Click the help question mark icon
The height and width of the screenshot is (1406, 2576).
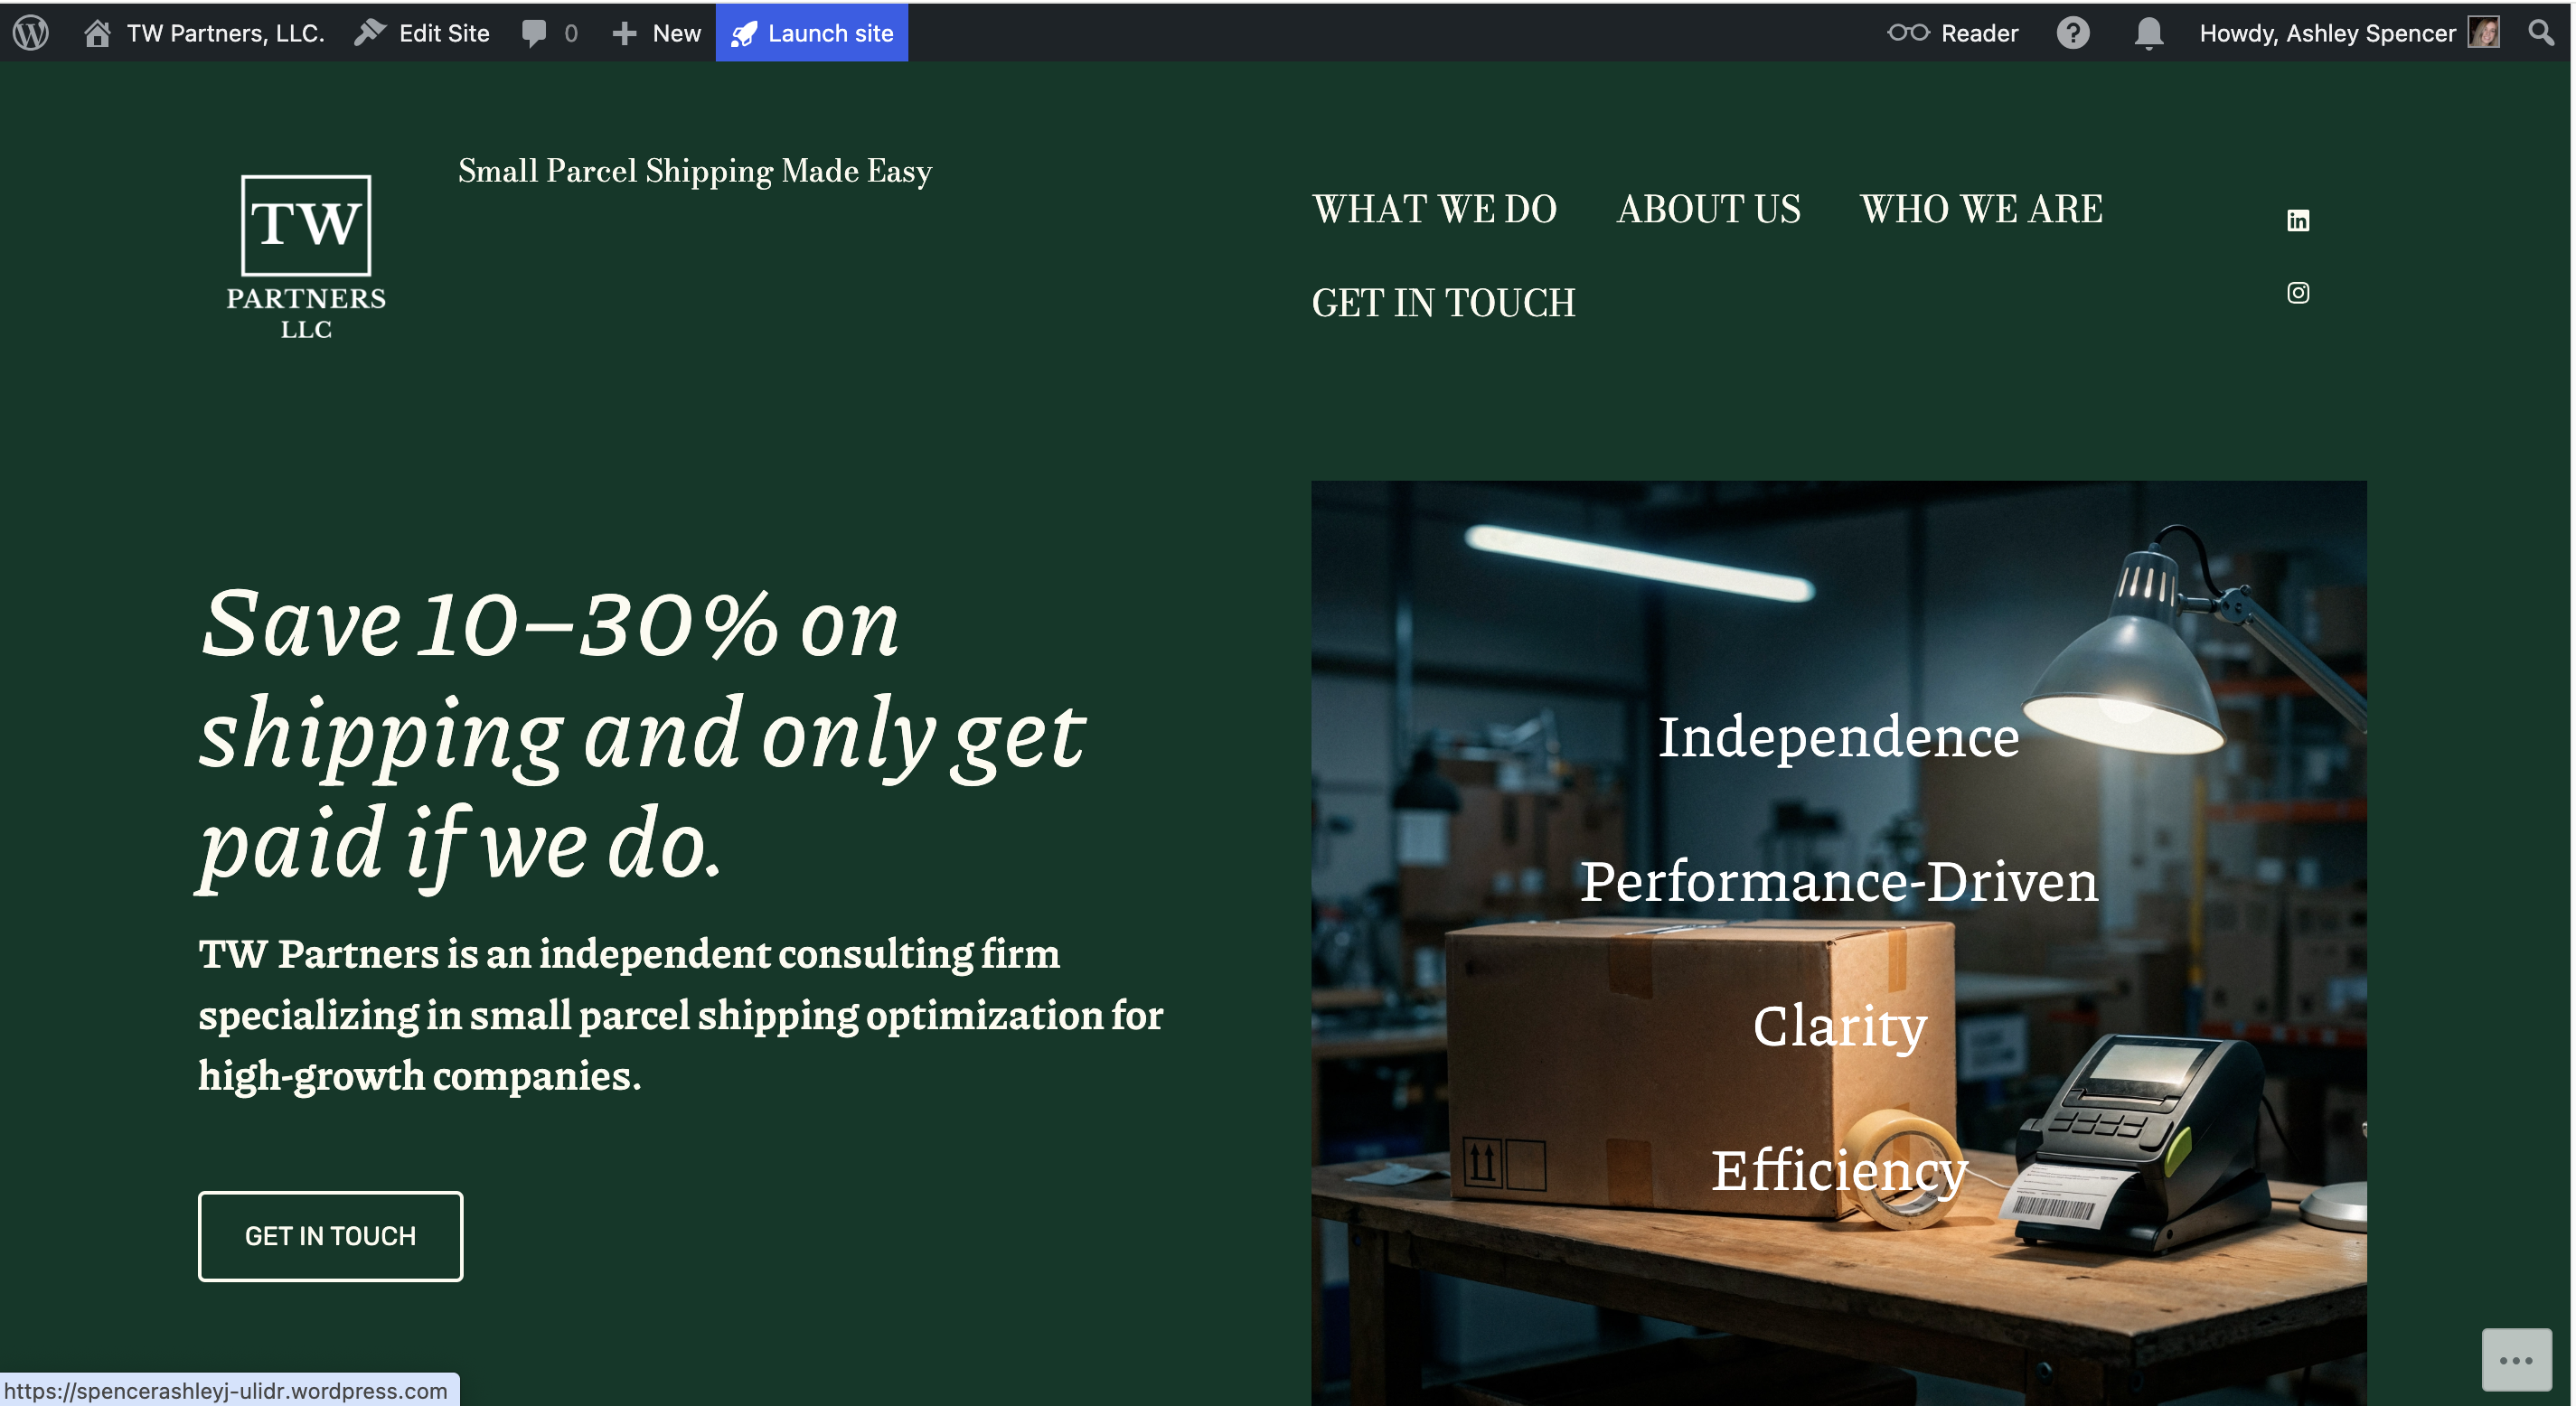[2073, 33]
